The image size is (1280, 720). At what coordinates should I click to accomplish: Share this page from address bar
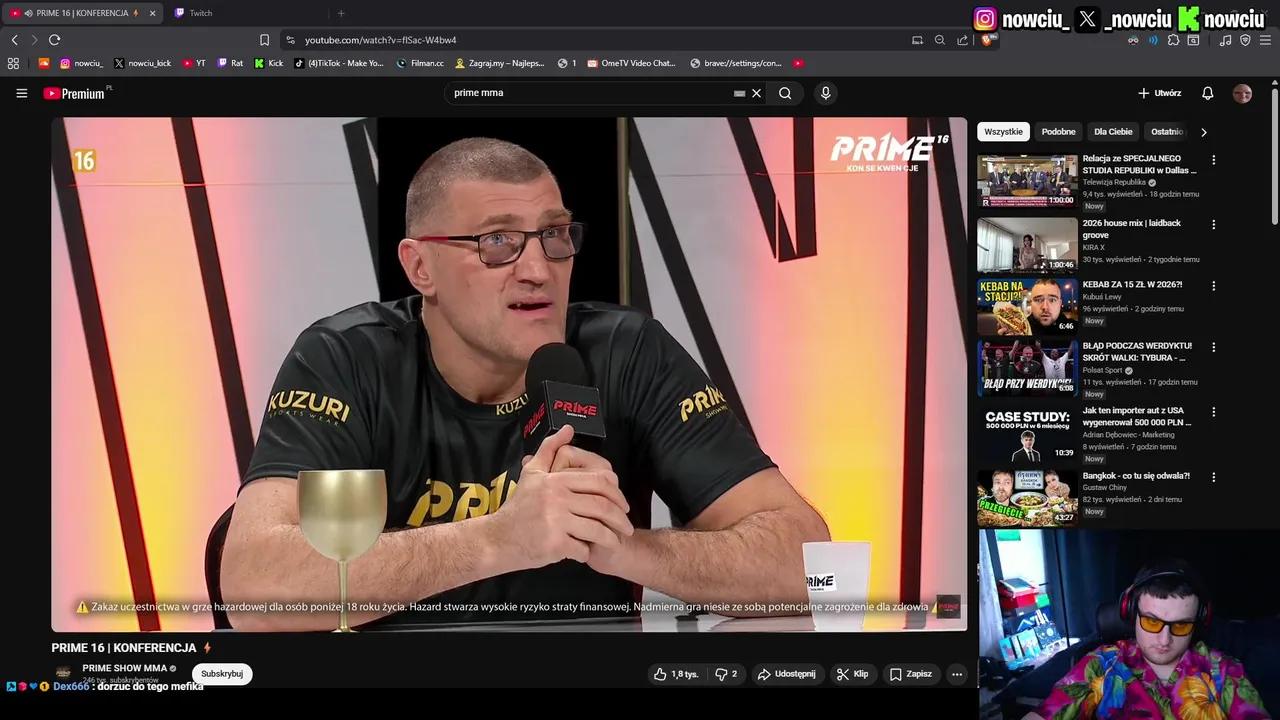(x=962, y=40)
